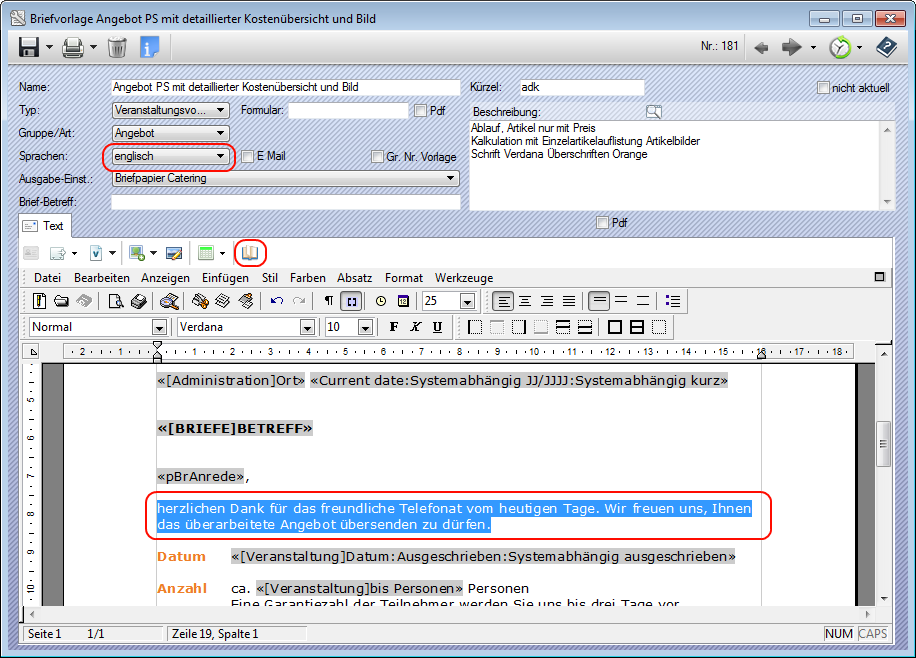Open the 'Briefpapier Catering' dropdown
Image resolution: width=916 pixels, height=658 pixels.
pos(452,179)
